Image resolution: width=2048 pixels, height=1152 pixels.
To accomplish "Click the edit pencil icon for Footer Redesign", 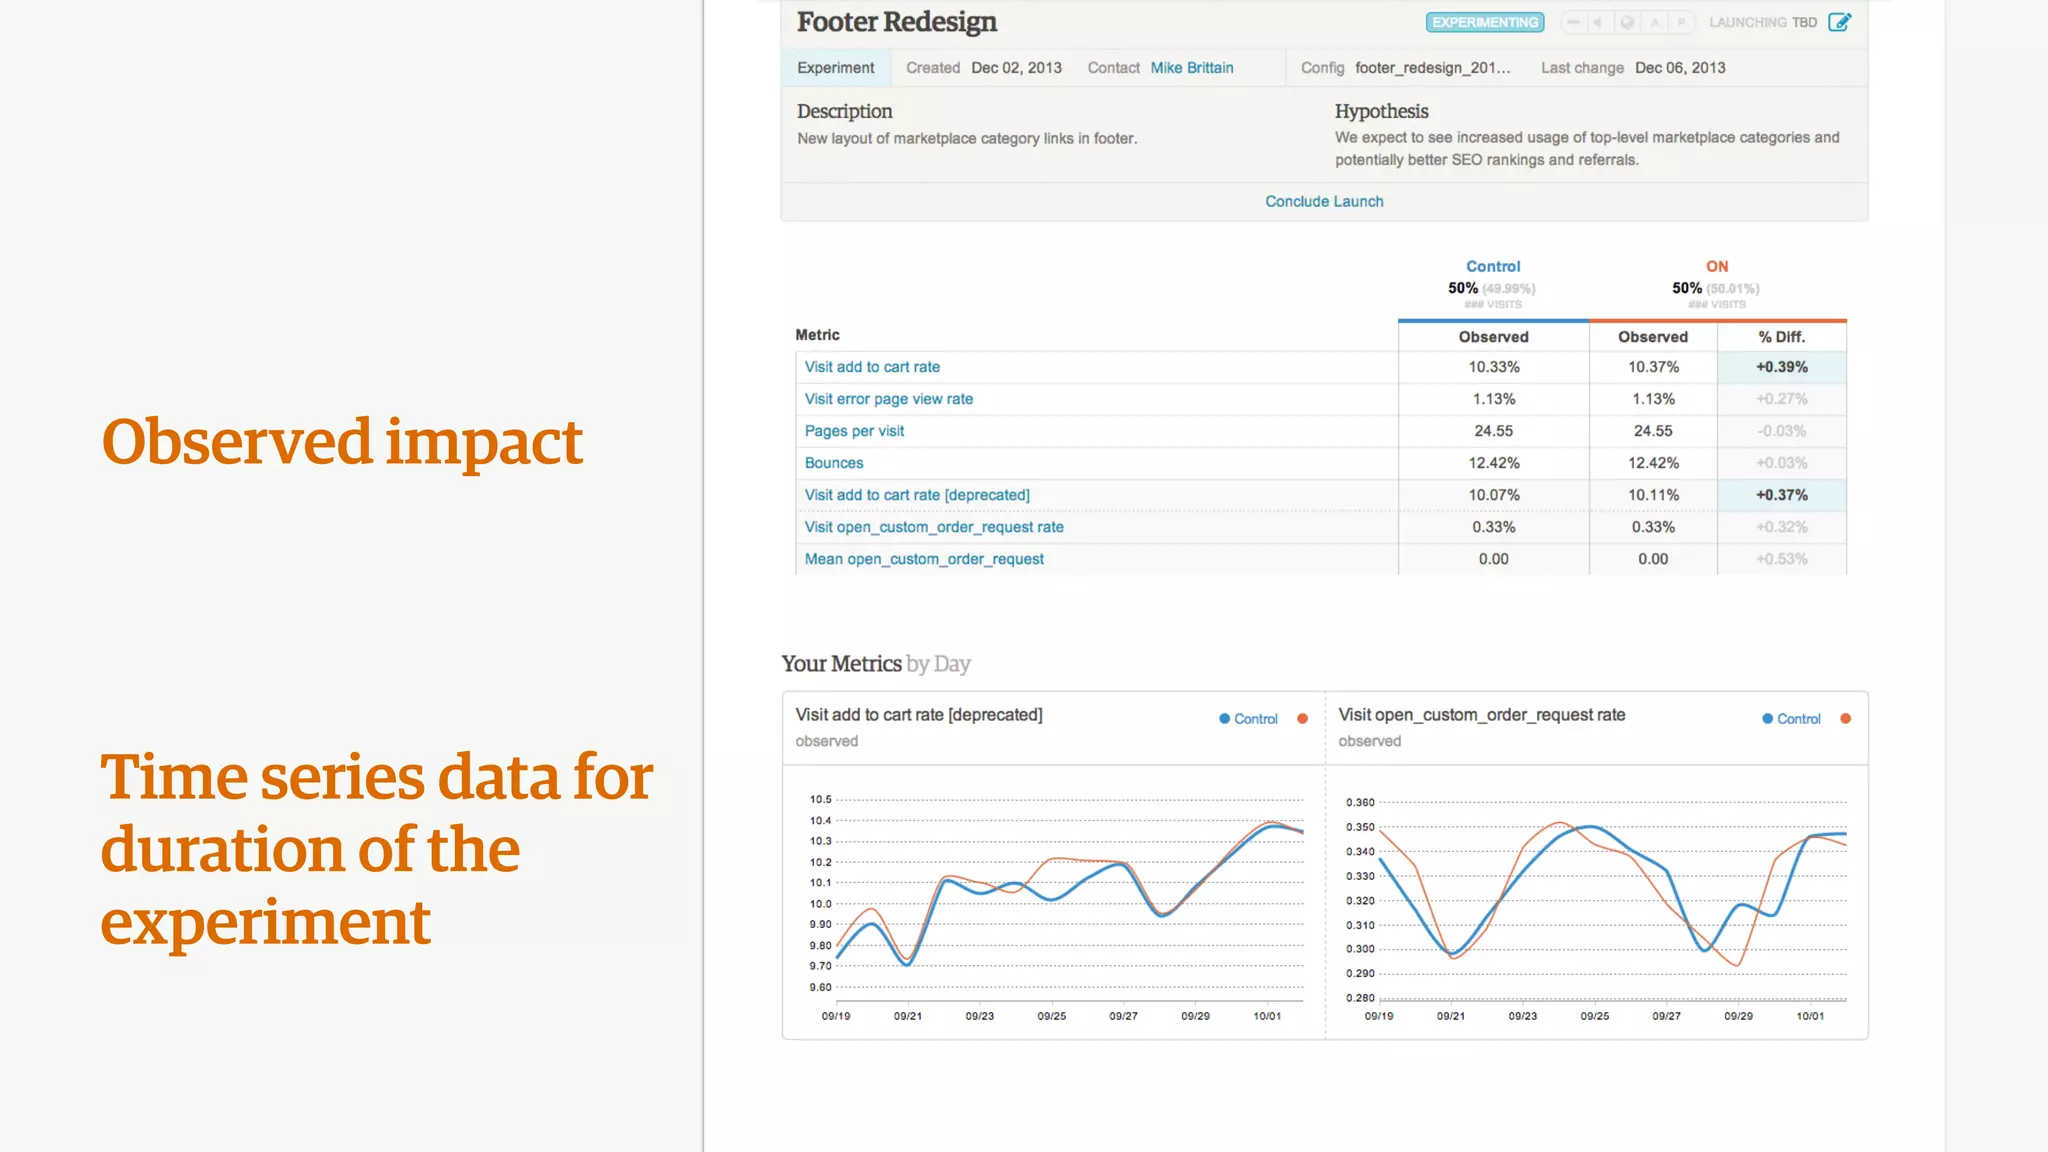I will pyautogui.click(x=1839, y=22).
